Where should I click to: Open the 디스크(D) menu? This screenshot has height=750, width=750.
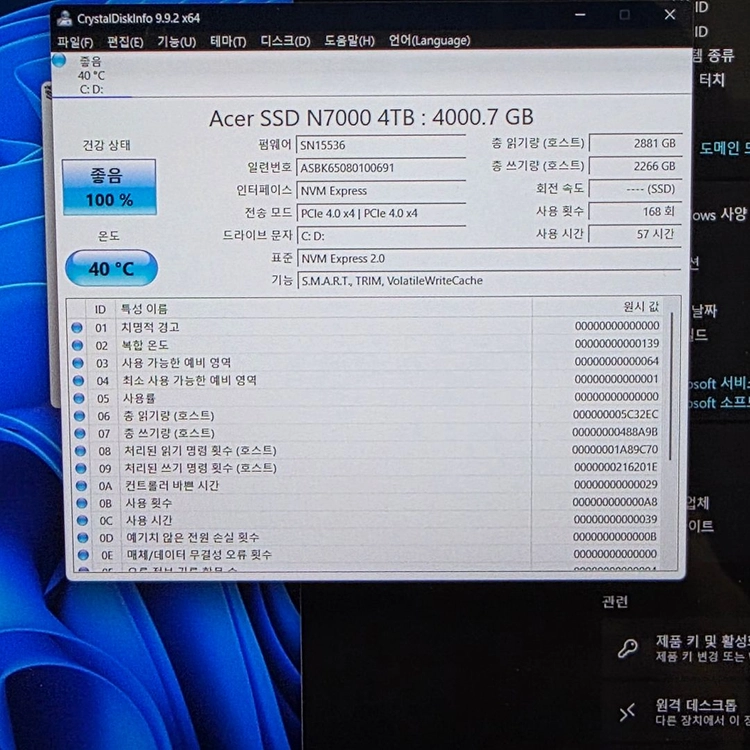[285, 41]
